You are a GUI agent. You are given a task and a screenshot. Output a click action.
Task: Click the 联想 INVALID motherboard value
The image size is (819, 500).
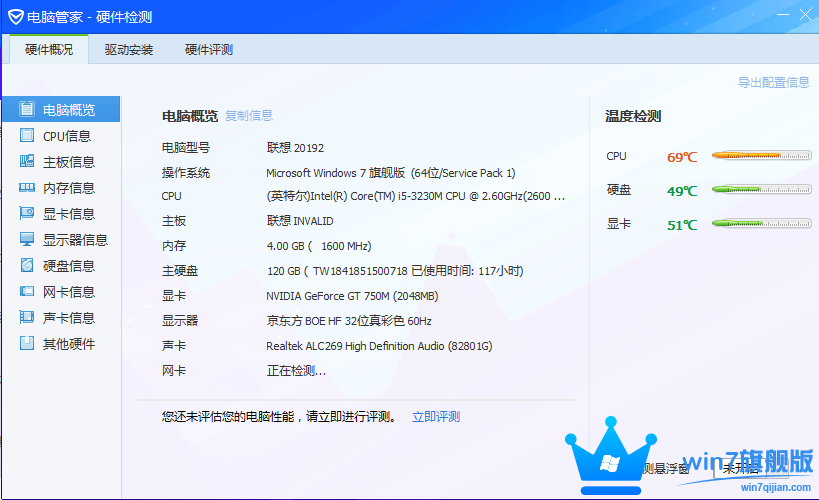pyautogui.click(x=300, y=221)
